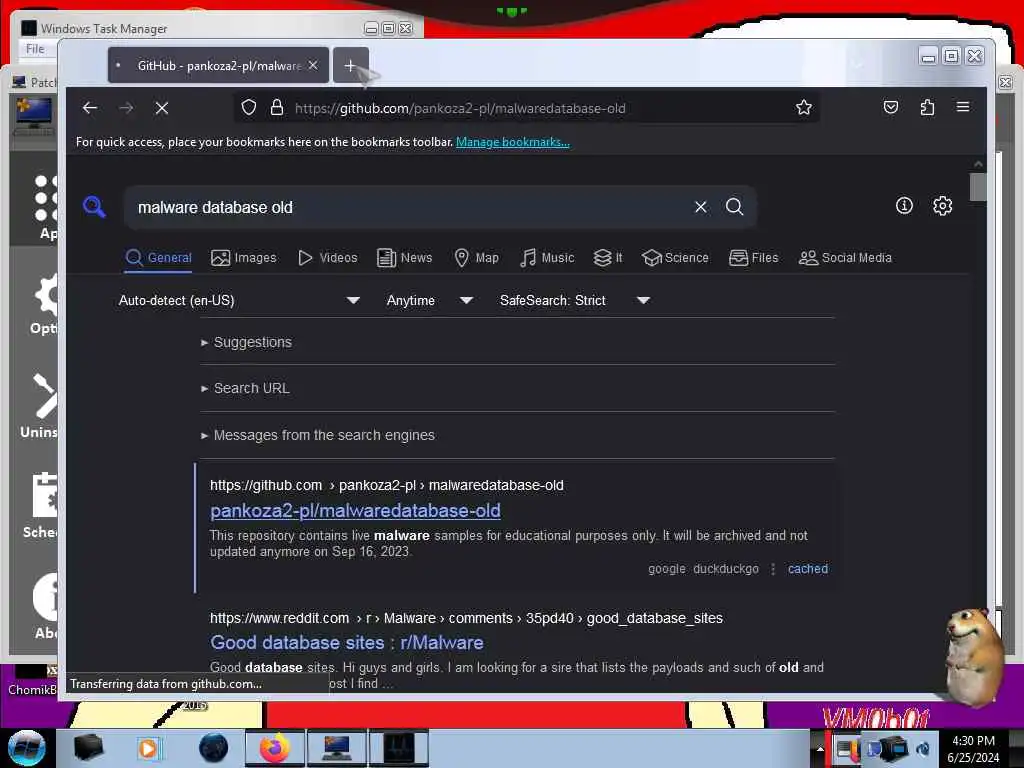1024x768 pixels.
Task: Open the SafeSearch: Strict dropdown
Action: tap(575, 300)
